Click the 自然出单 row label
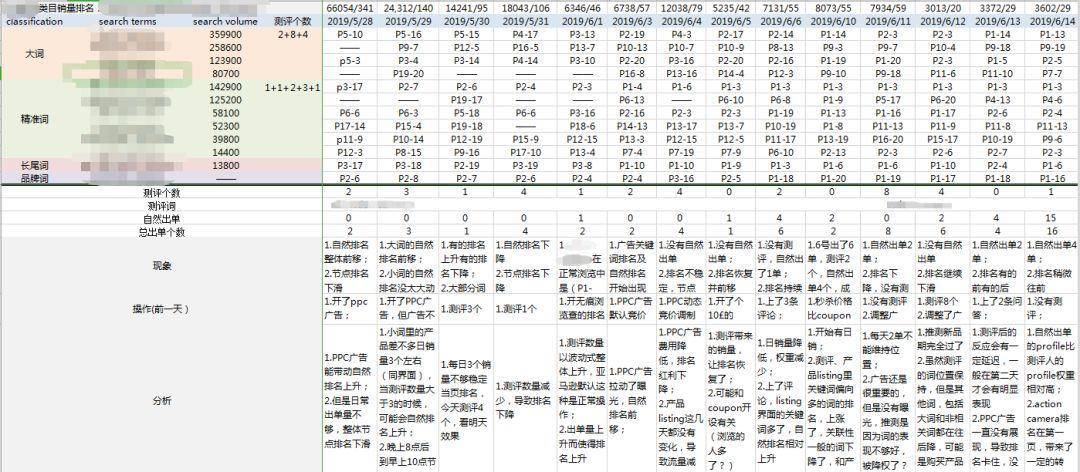Image resolution: width=1080 pixels, height=472 pixels. (162, 218)
